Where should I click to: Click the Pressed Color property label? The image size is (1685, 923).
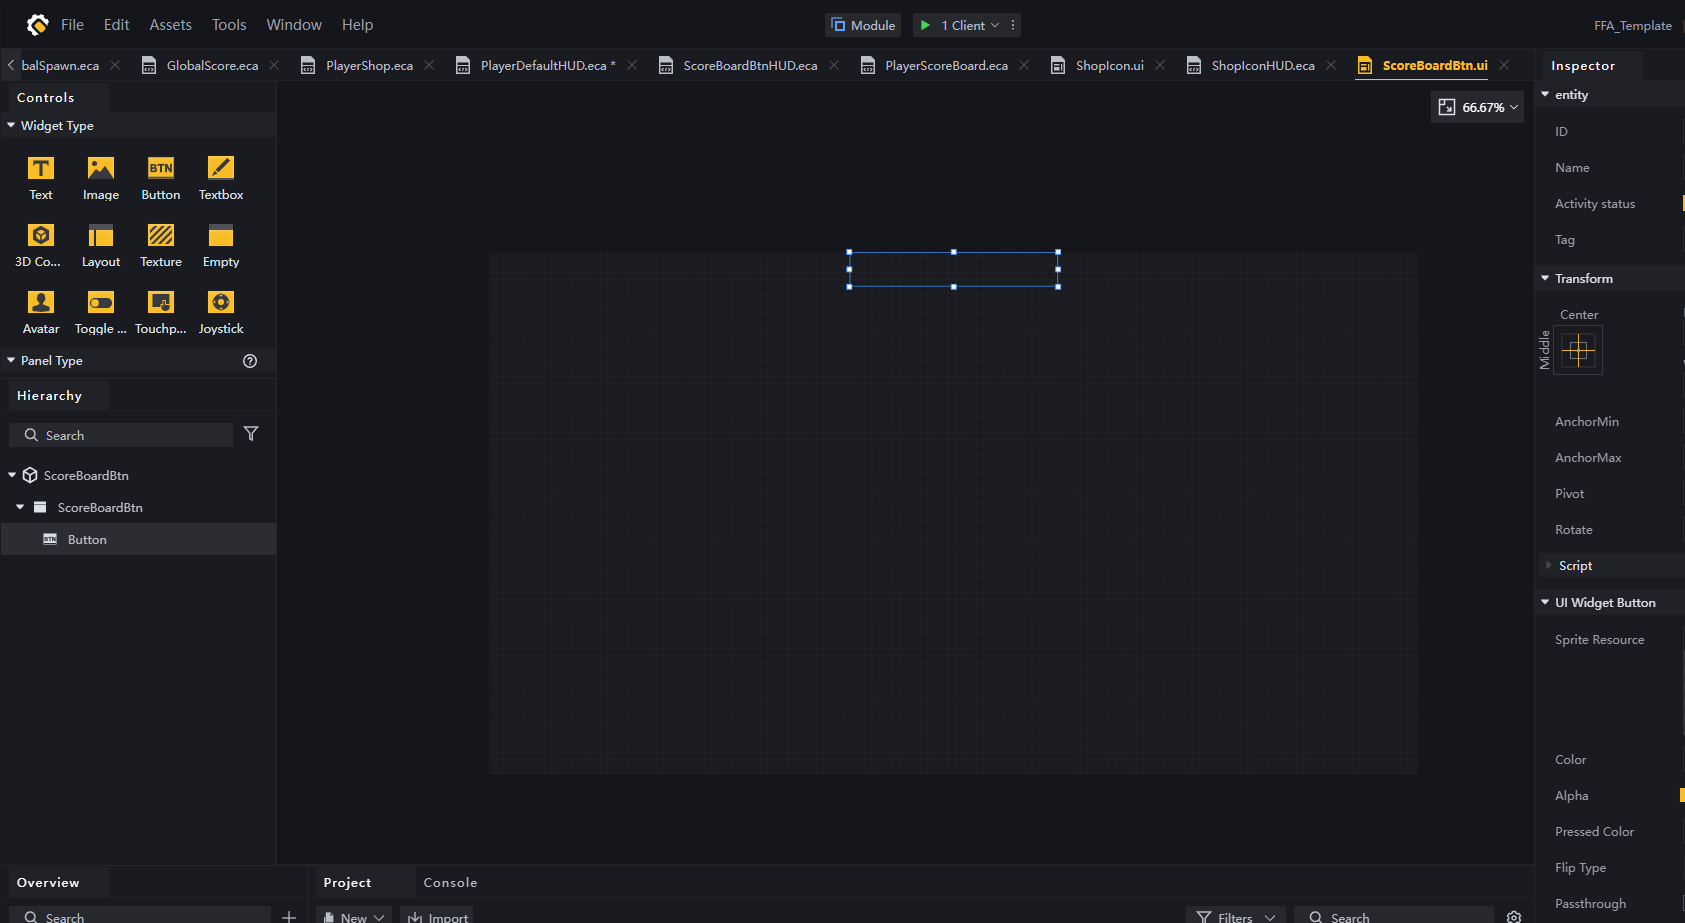click(x=1594, y=831)
